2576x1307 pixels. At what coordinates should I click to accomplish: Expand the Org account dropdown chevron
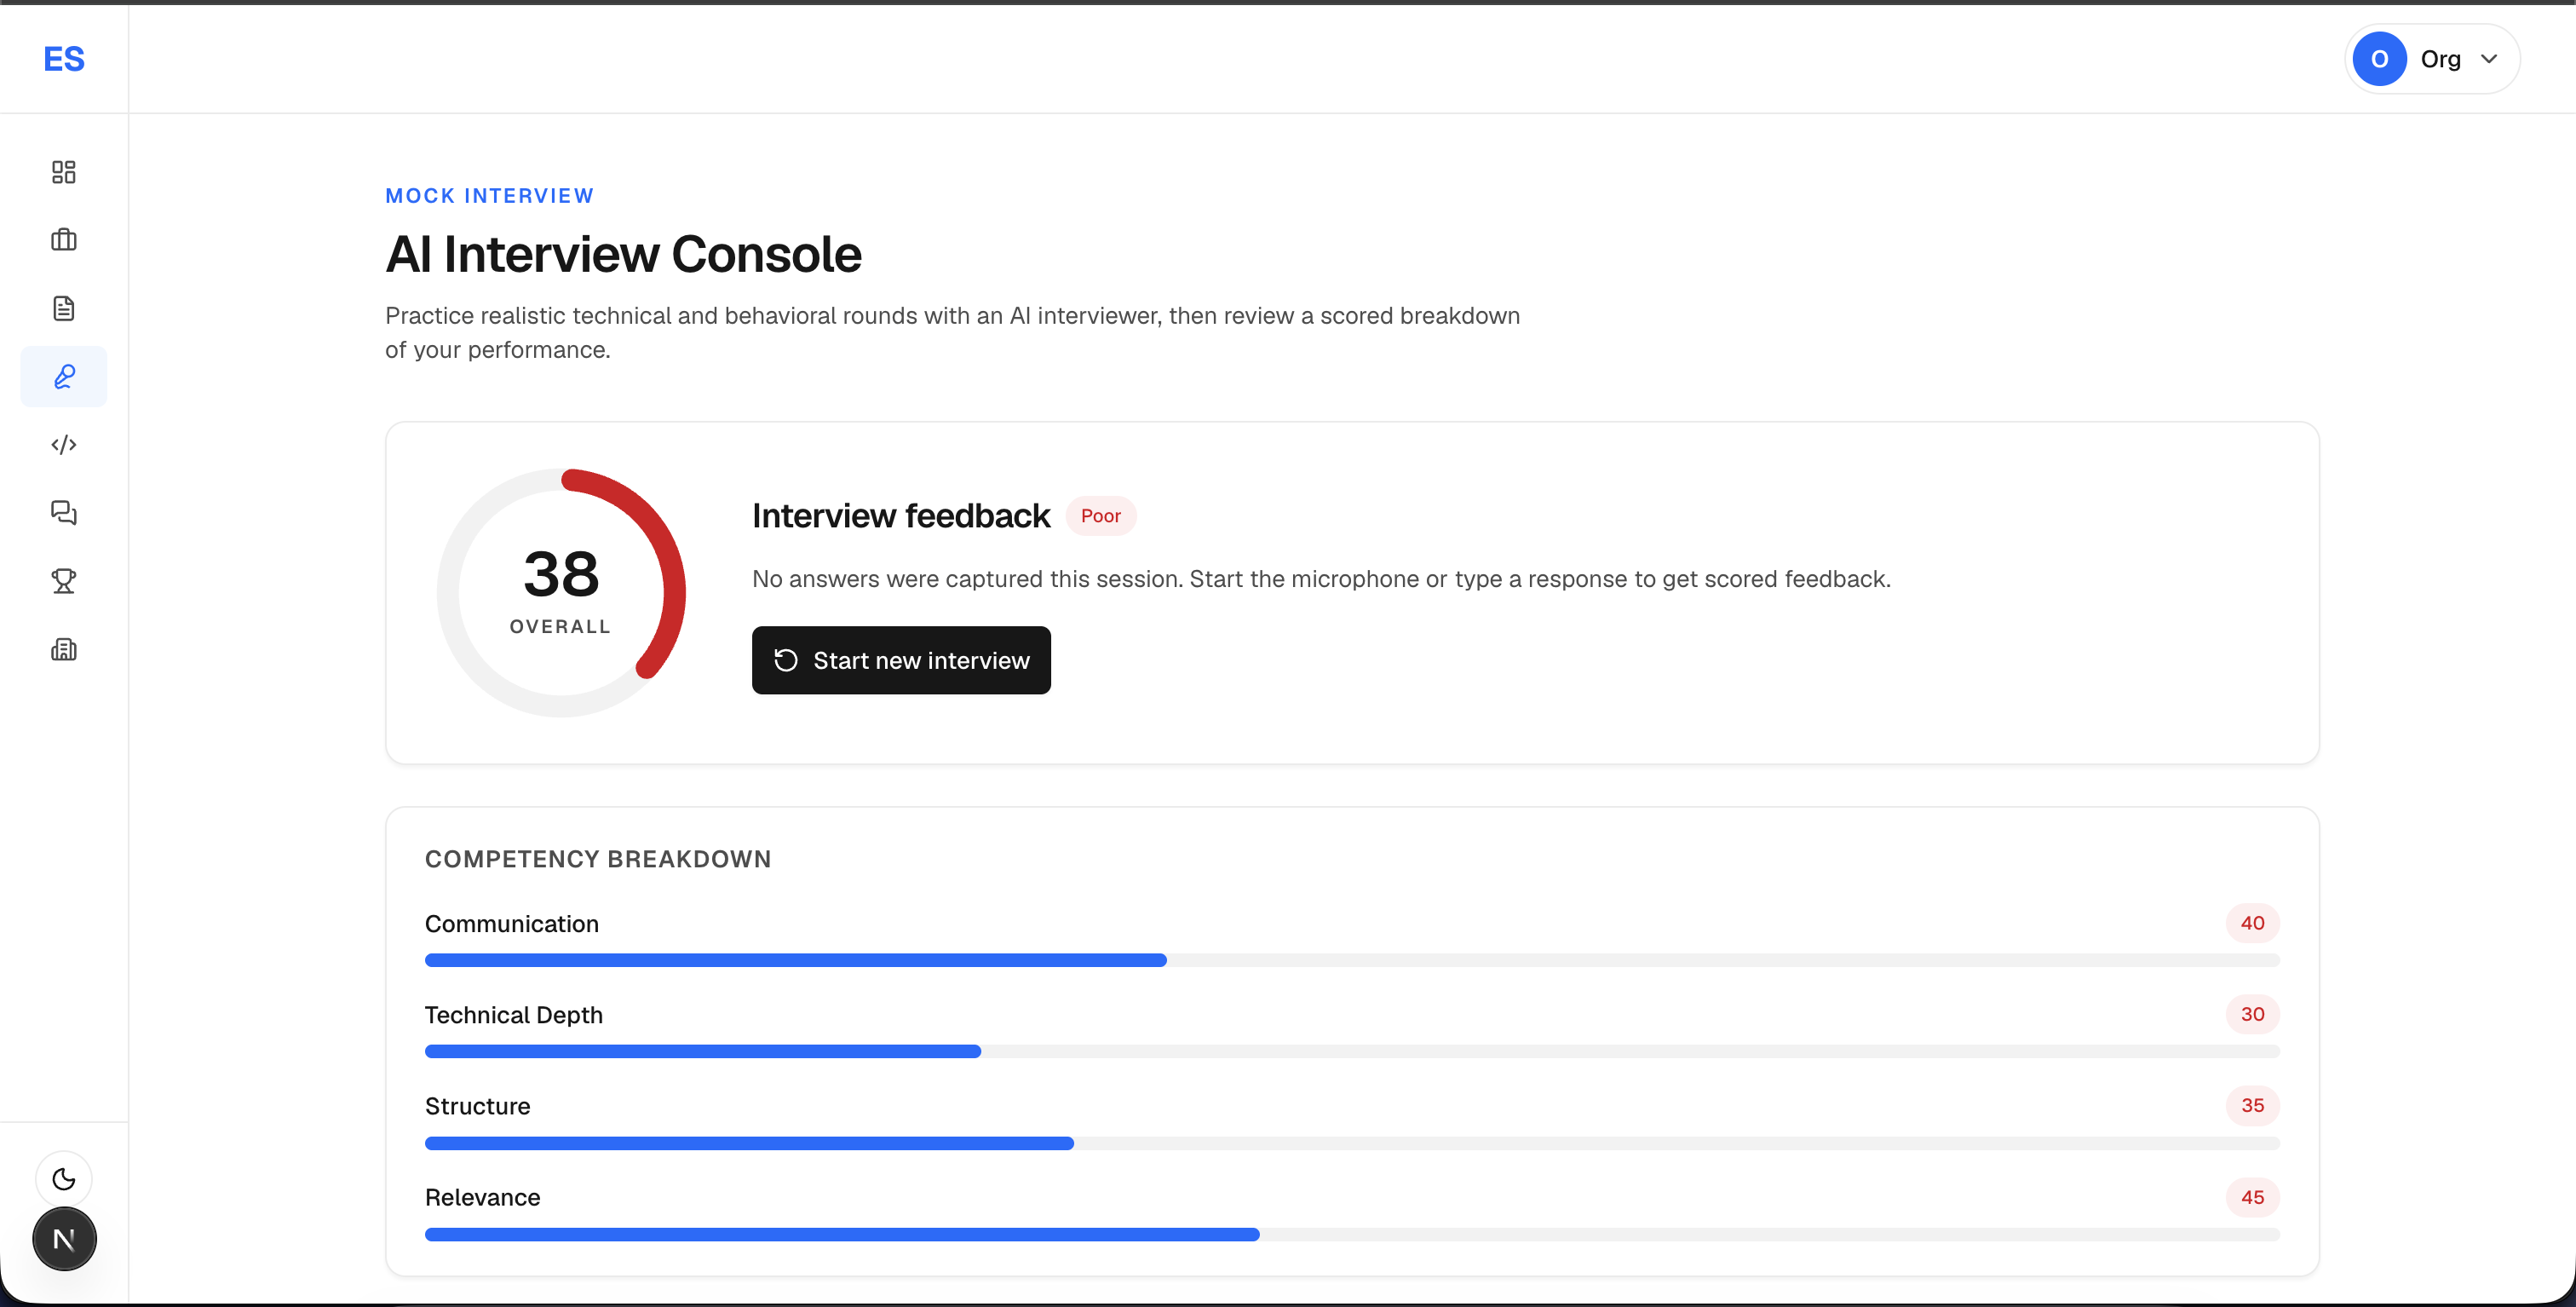pyautogui.click(x=2489, y=59)
